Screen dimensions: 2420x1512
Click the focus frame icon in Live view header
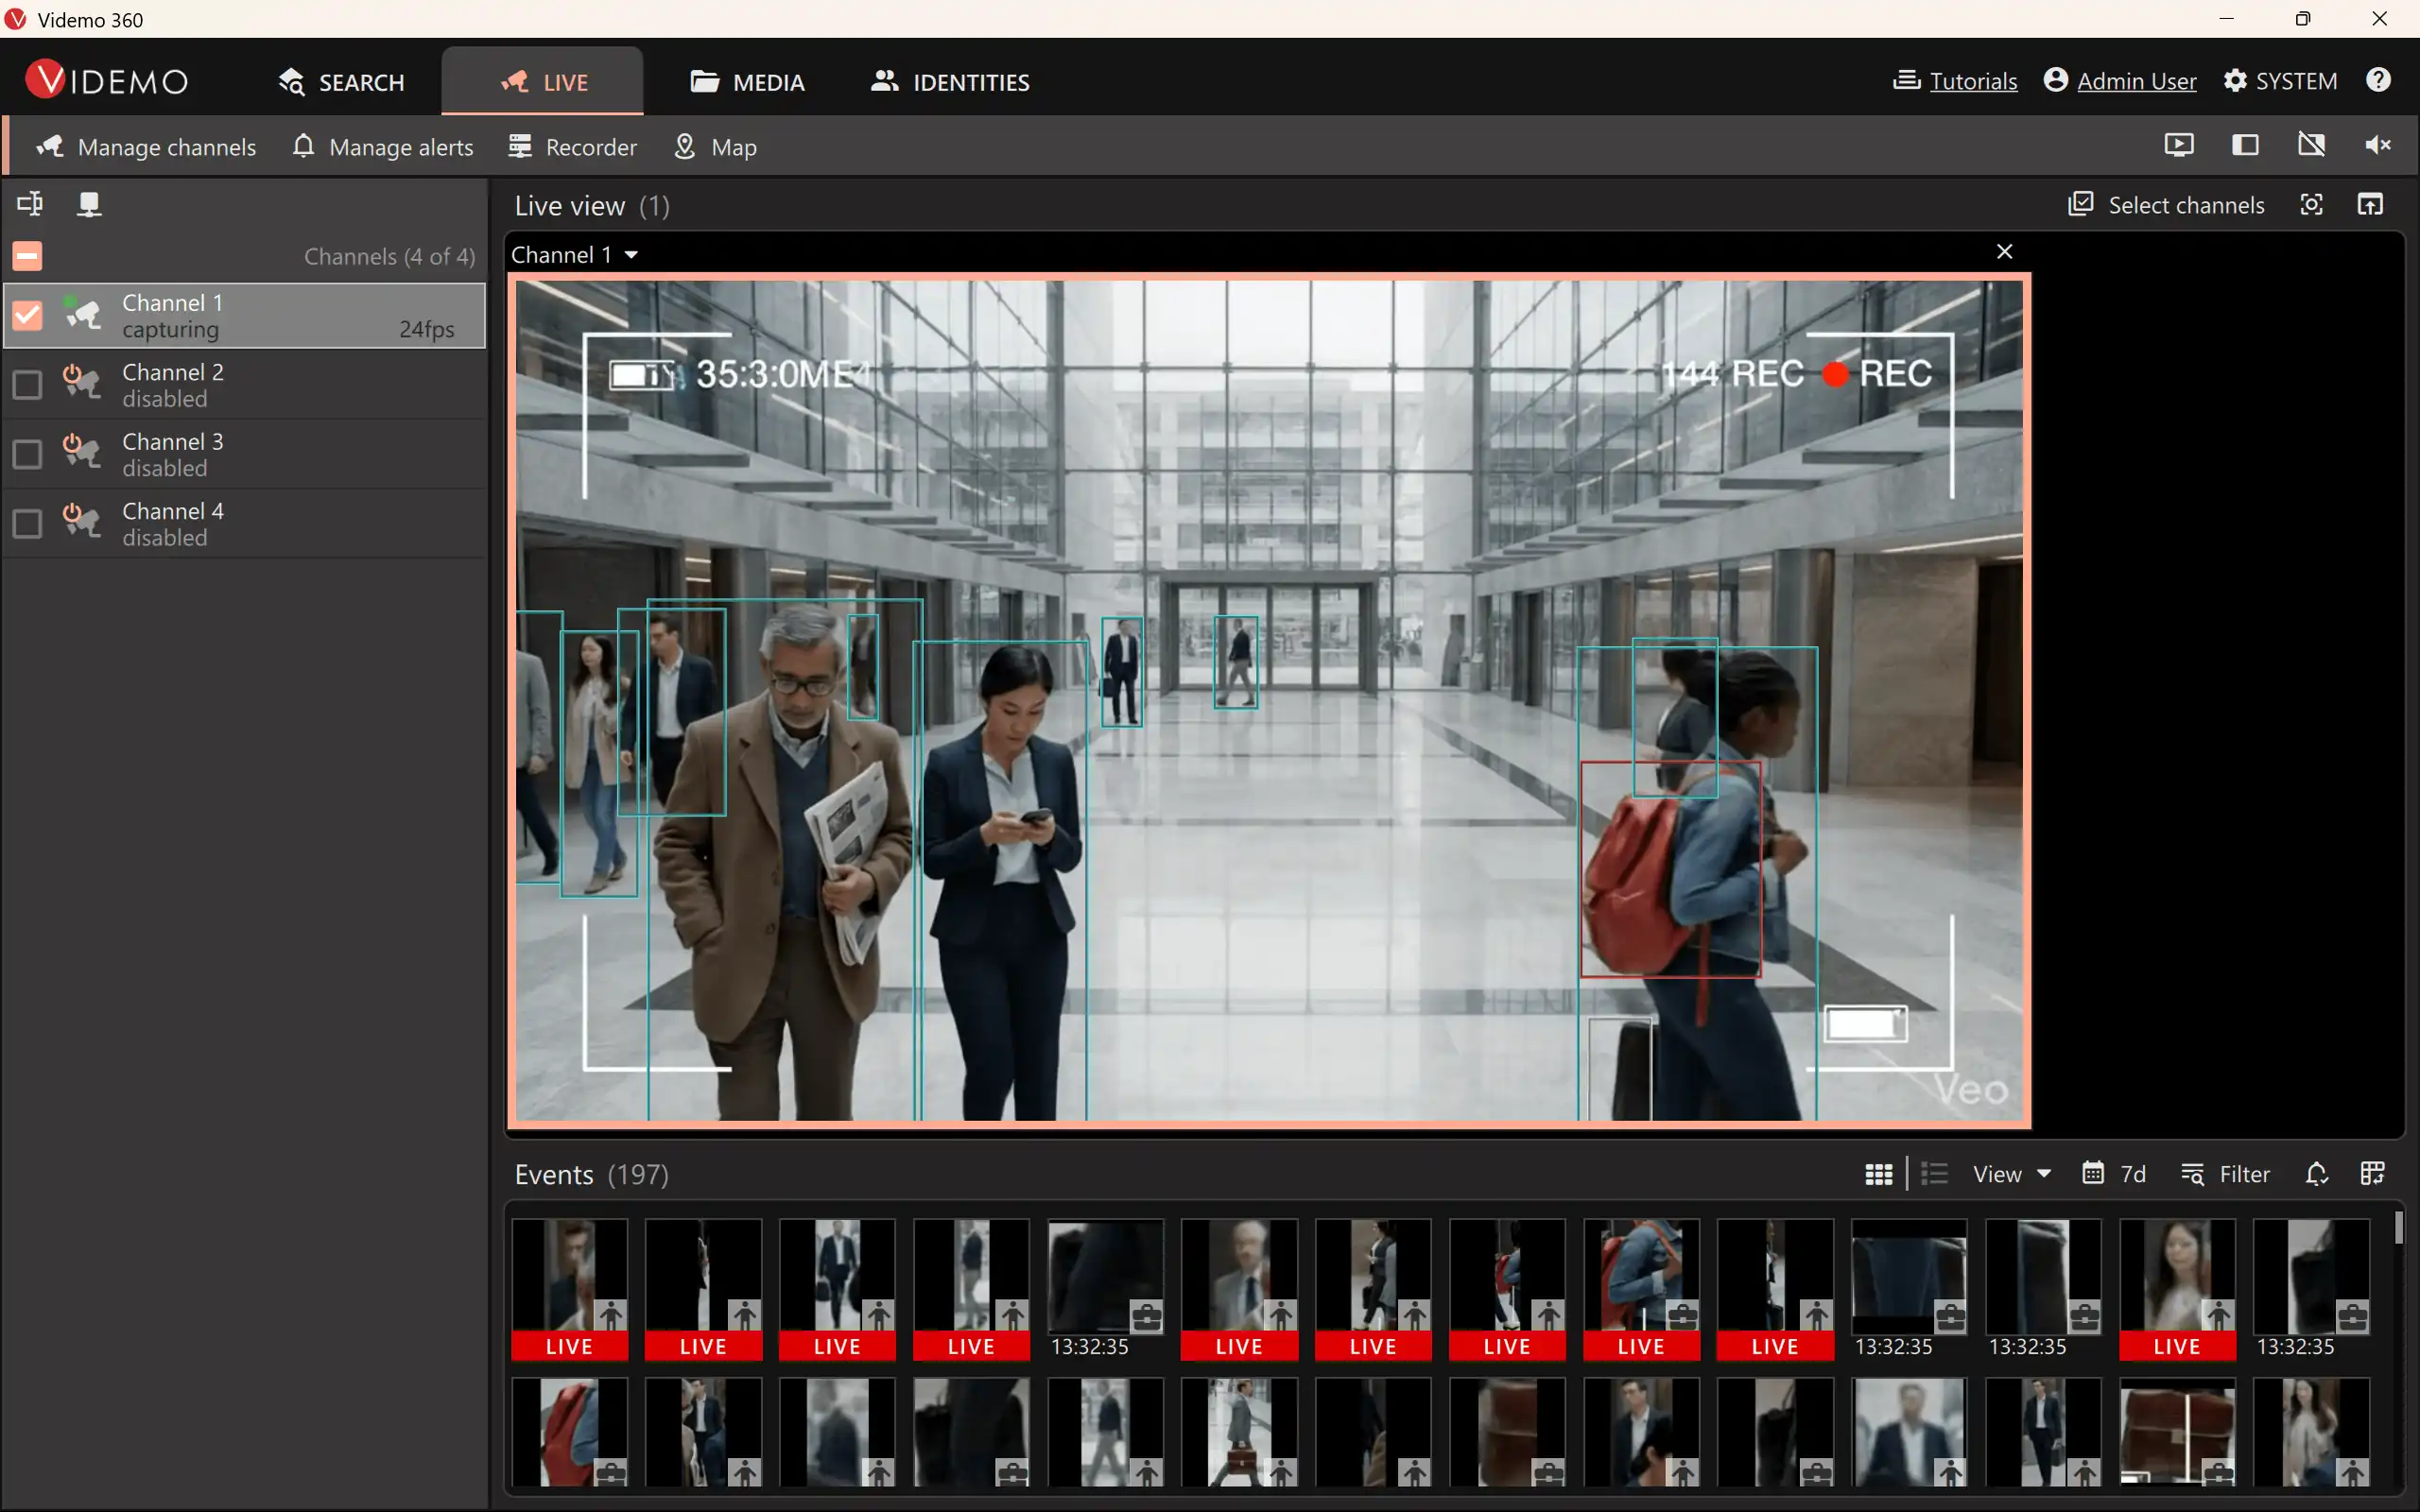pos(2311,205)
